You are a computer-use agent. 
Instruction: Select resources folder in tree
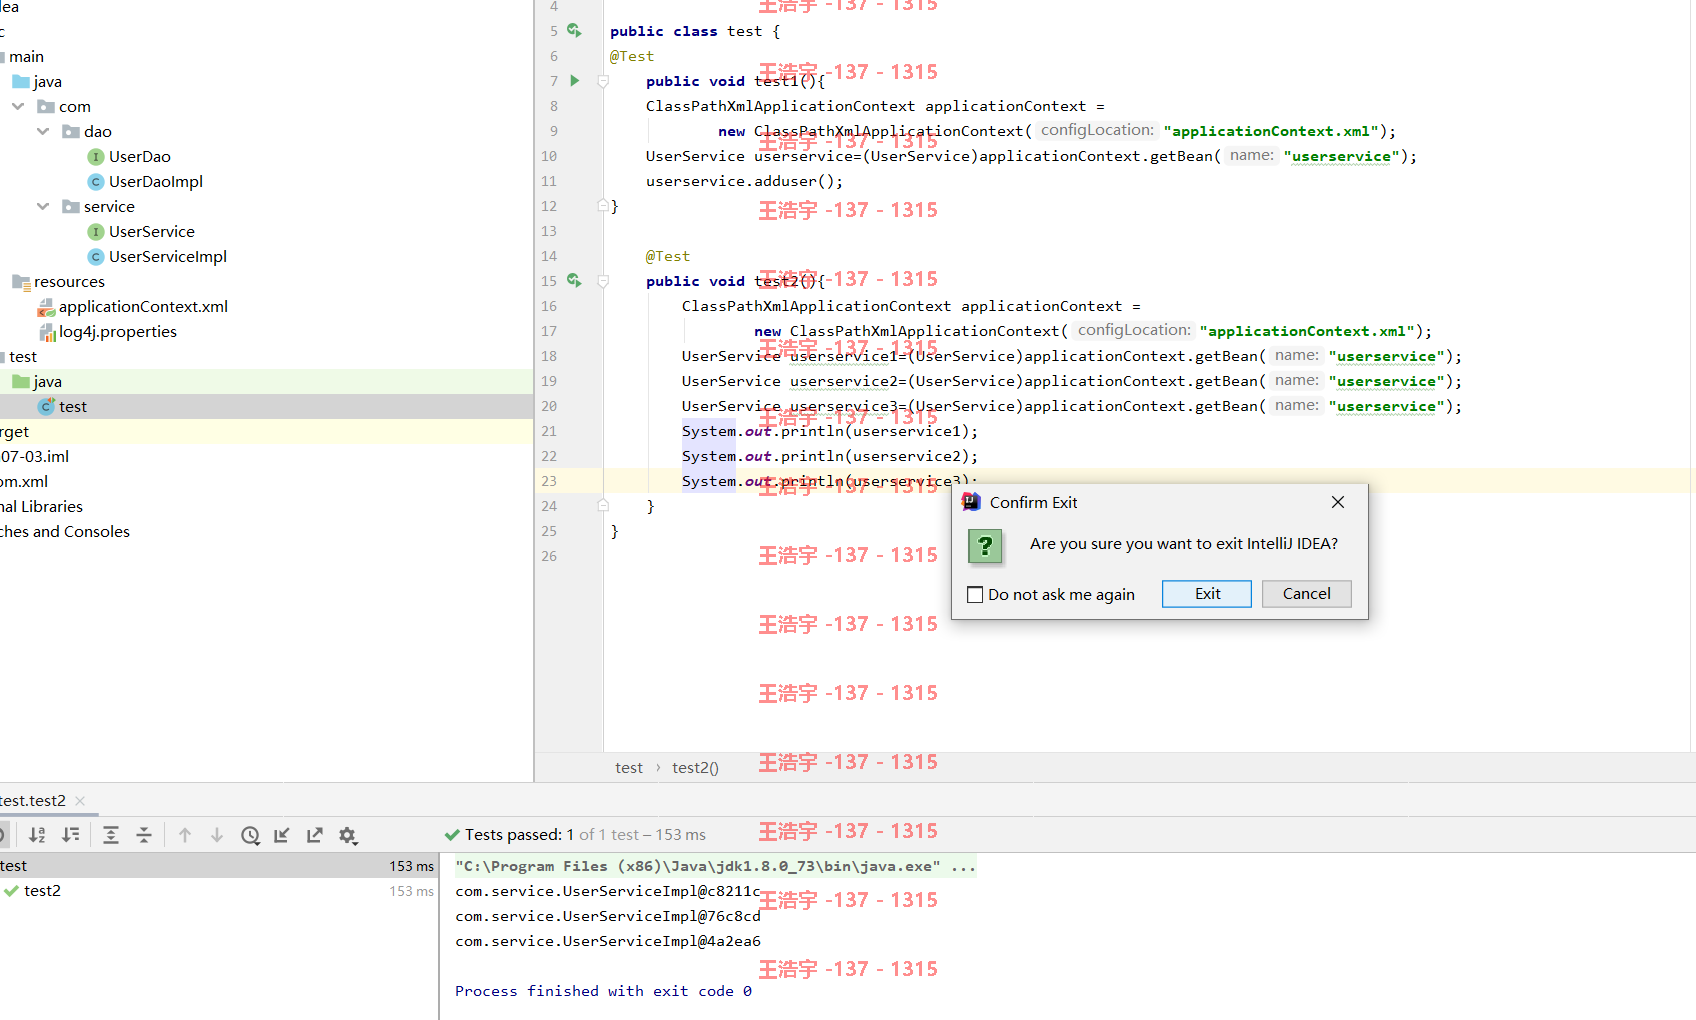point(69,281)
